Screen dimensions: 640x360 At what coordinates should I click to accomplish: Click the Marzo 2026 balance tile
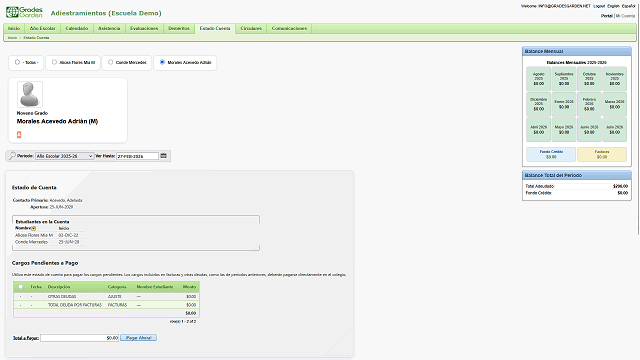coord(614,104)
